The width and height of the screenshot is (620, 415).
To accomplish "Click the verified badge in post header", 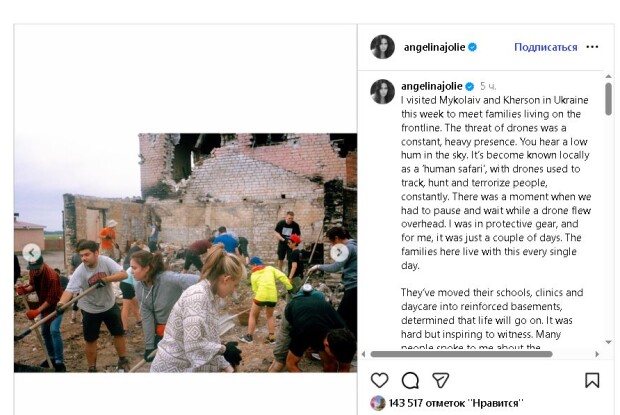I will [x=473, y=47].
